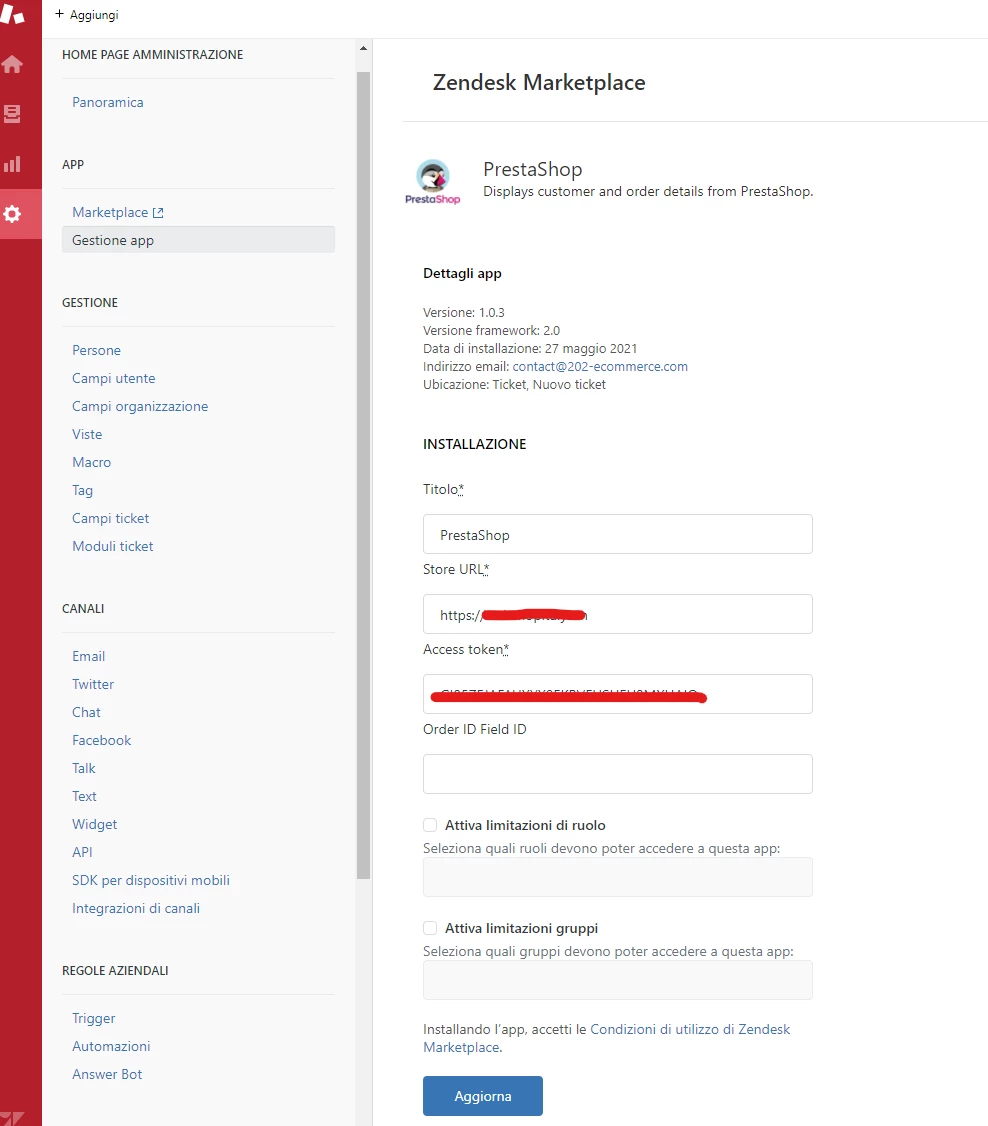The image size is (988, 1126).
Task: Select Gestione app menu item
Action: (198, 240)
